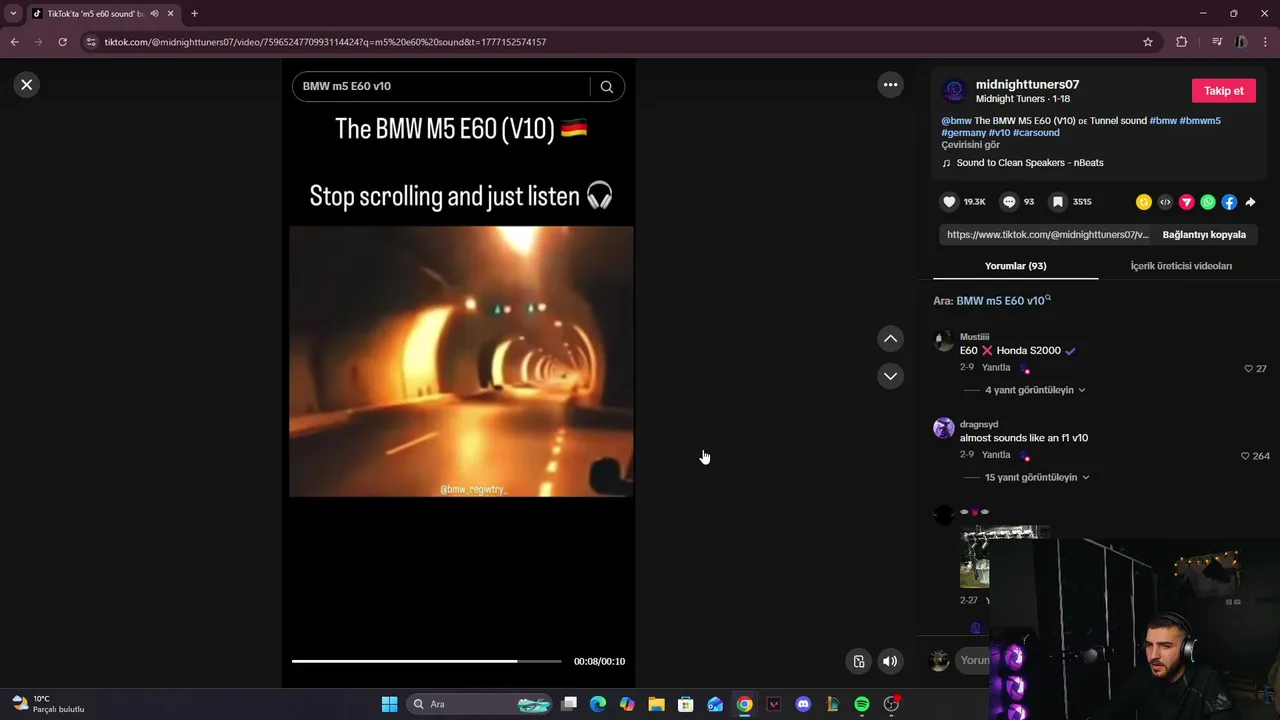Open Spotify from the taskbar
Screen dimensions: 1280x720
coord(862,704)
